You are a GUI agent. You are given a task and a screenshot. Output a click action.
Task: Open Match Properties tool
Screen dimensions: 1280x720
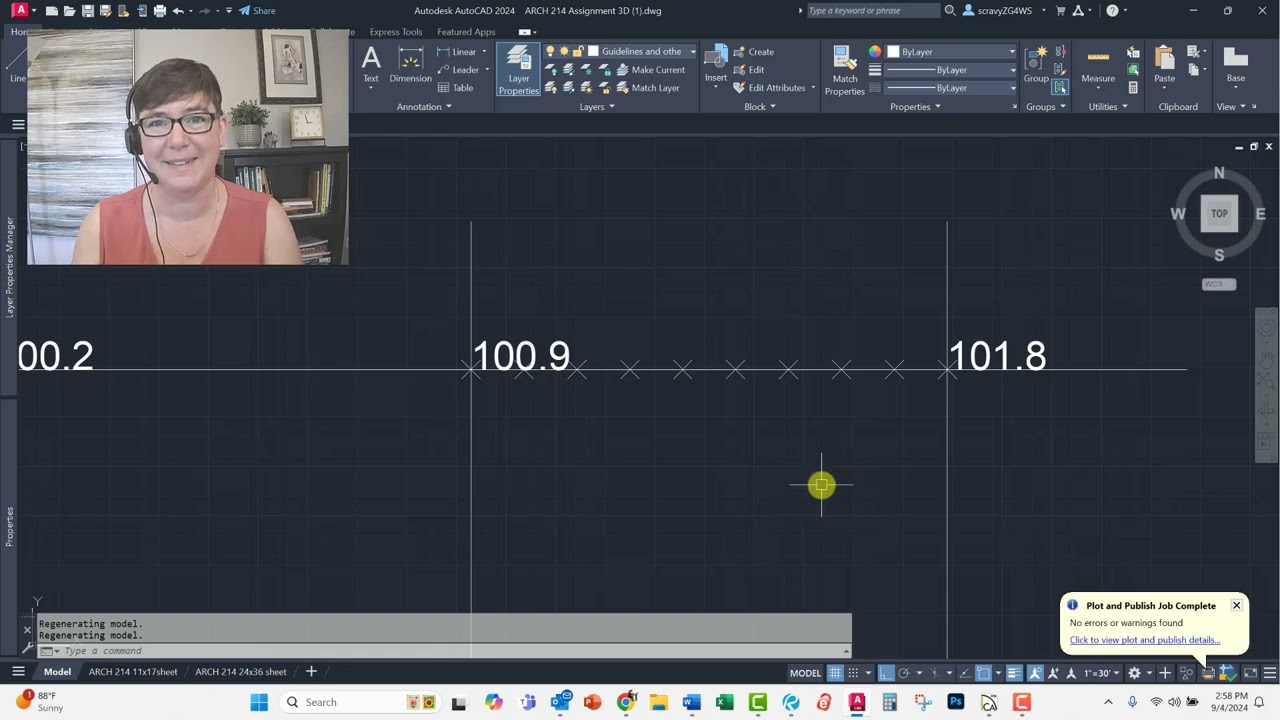(x=845, y=70)
